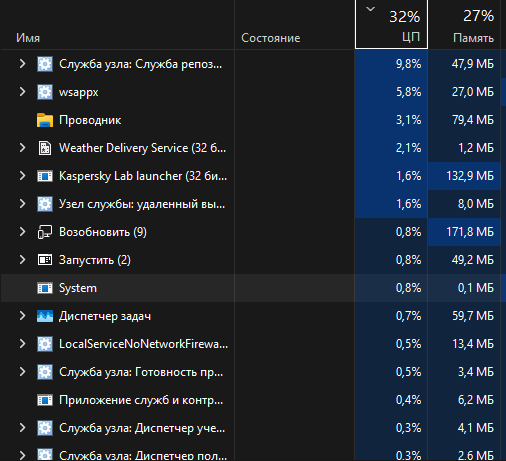This screenshot has width=506, height=461.
Task: Sort by the Имя column header
Action: (x=117, y=25)
